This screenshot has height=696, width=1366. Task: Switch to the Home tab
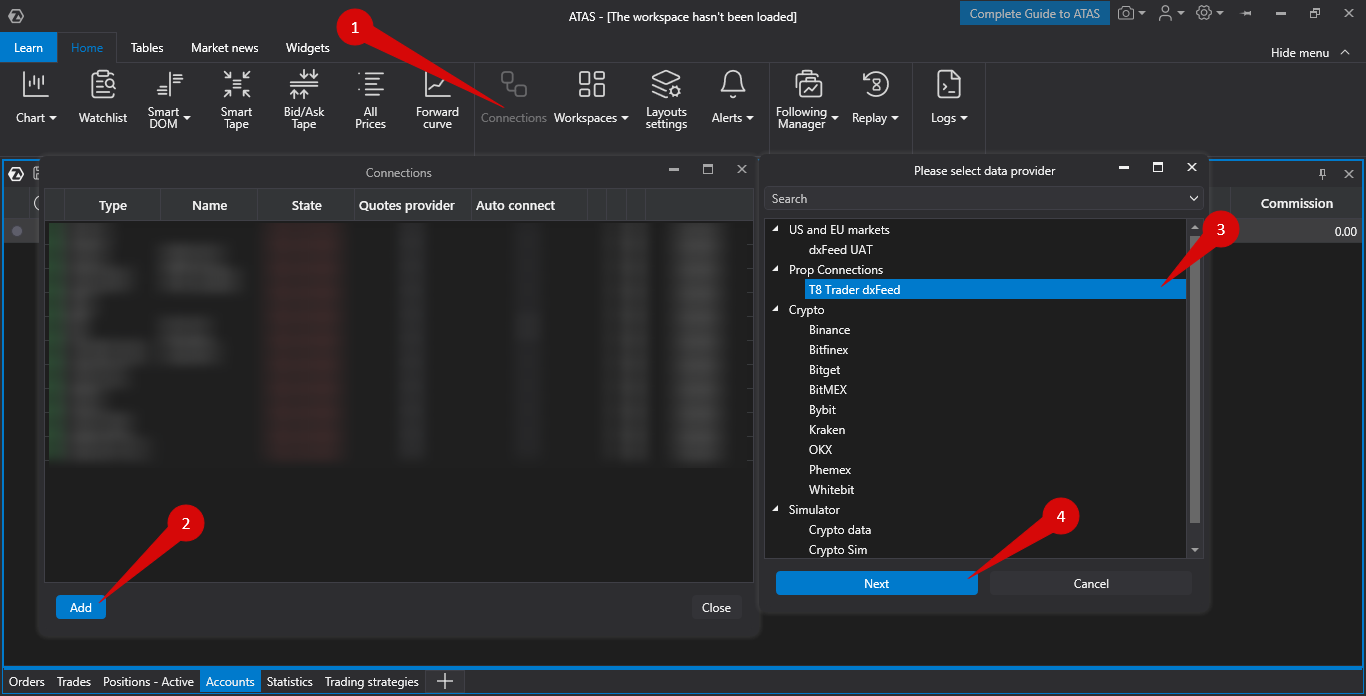tap(87, 47)
